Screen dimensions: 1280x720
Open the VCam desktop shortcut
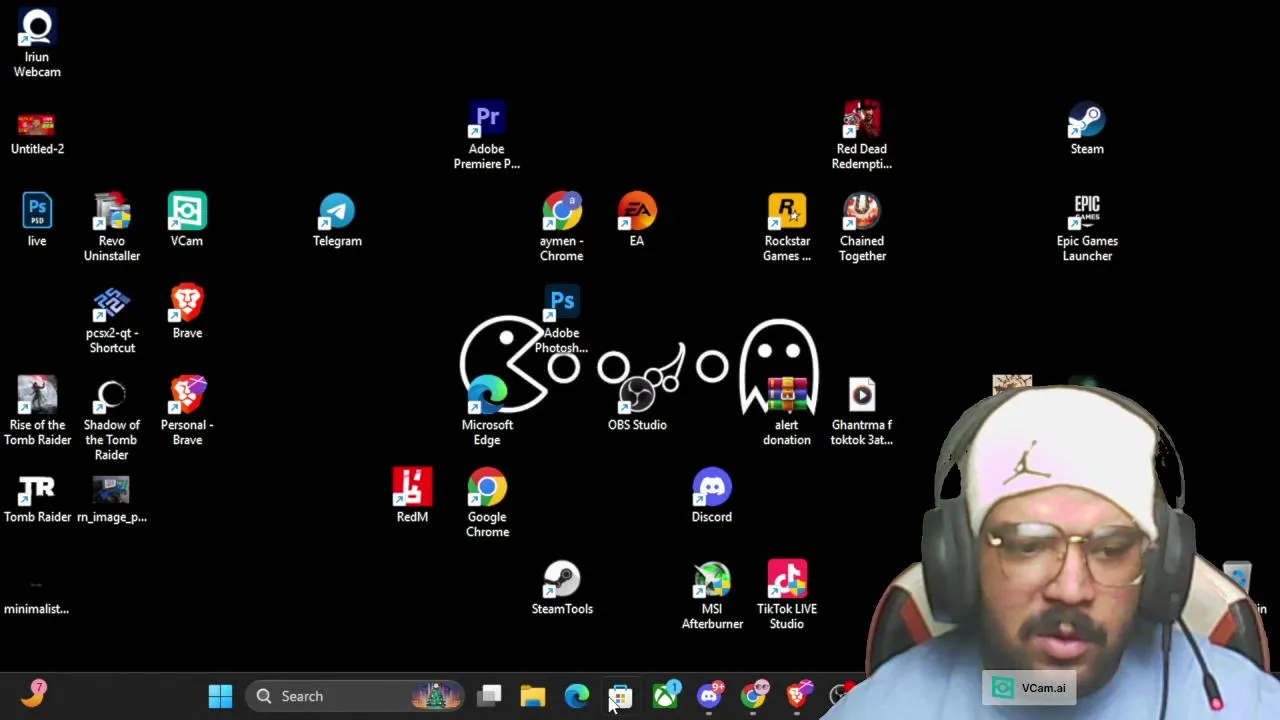click(187, 220)
